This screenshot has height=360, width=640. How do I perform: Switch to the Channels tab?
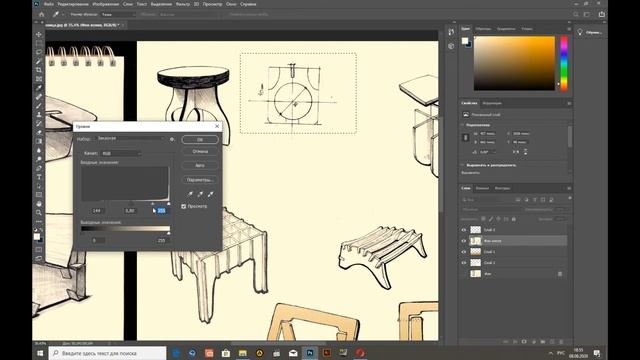click(482, 188)
